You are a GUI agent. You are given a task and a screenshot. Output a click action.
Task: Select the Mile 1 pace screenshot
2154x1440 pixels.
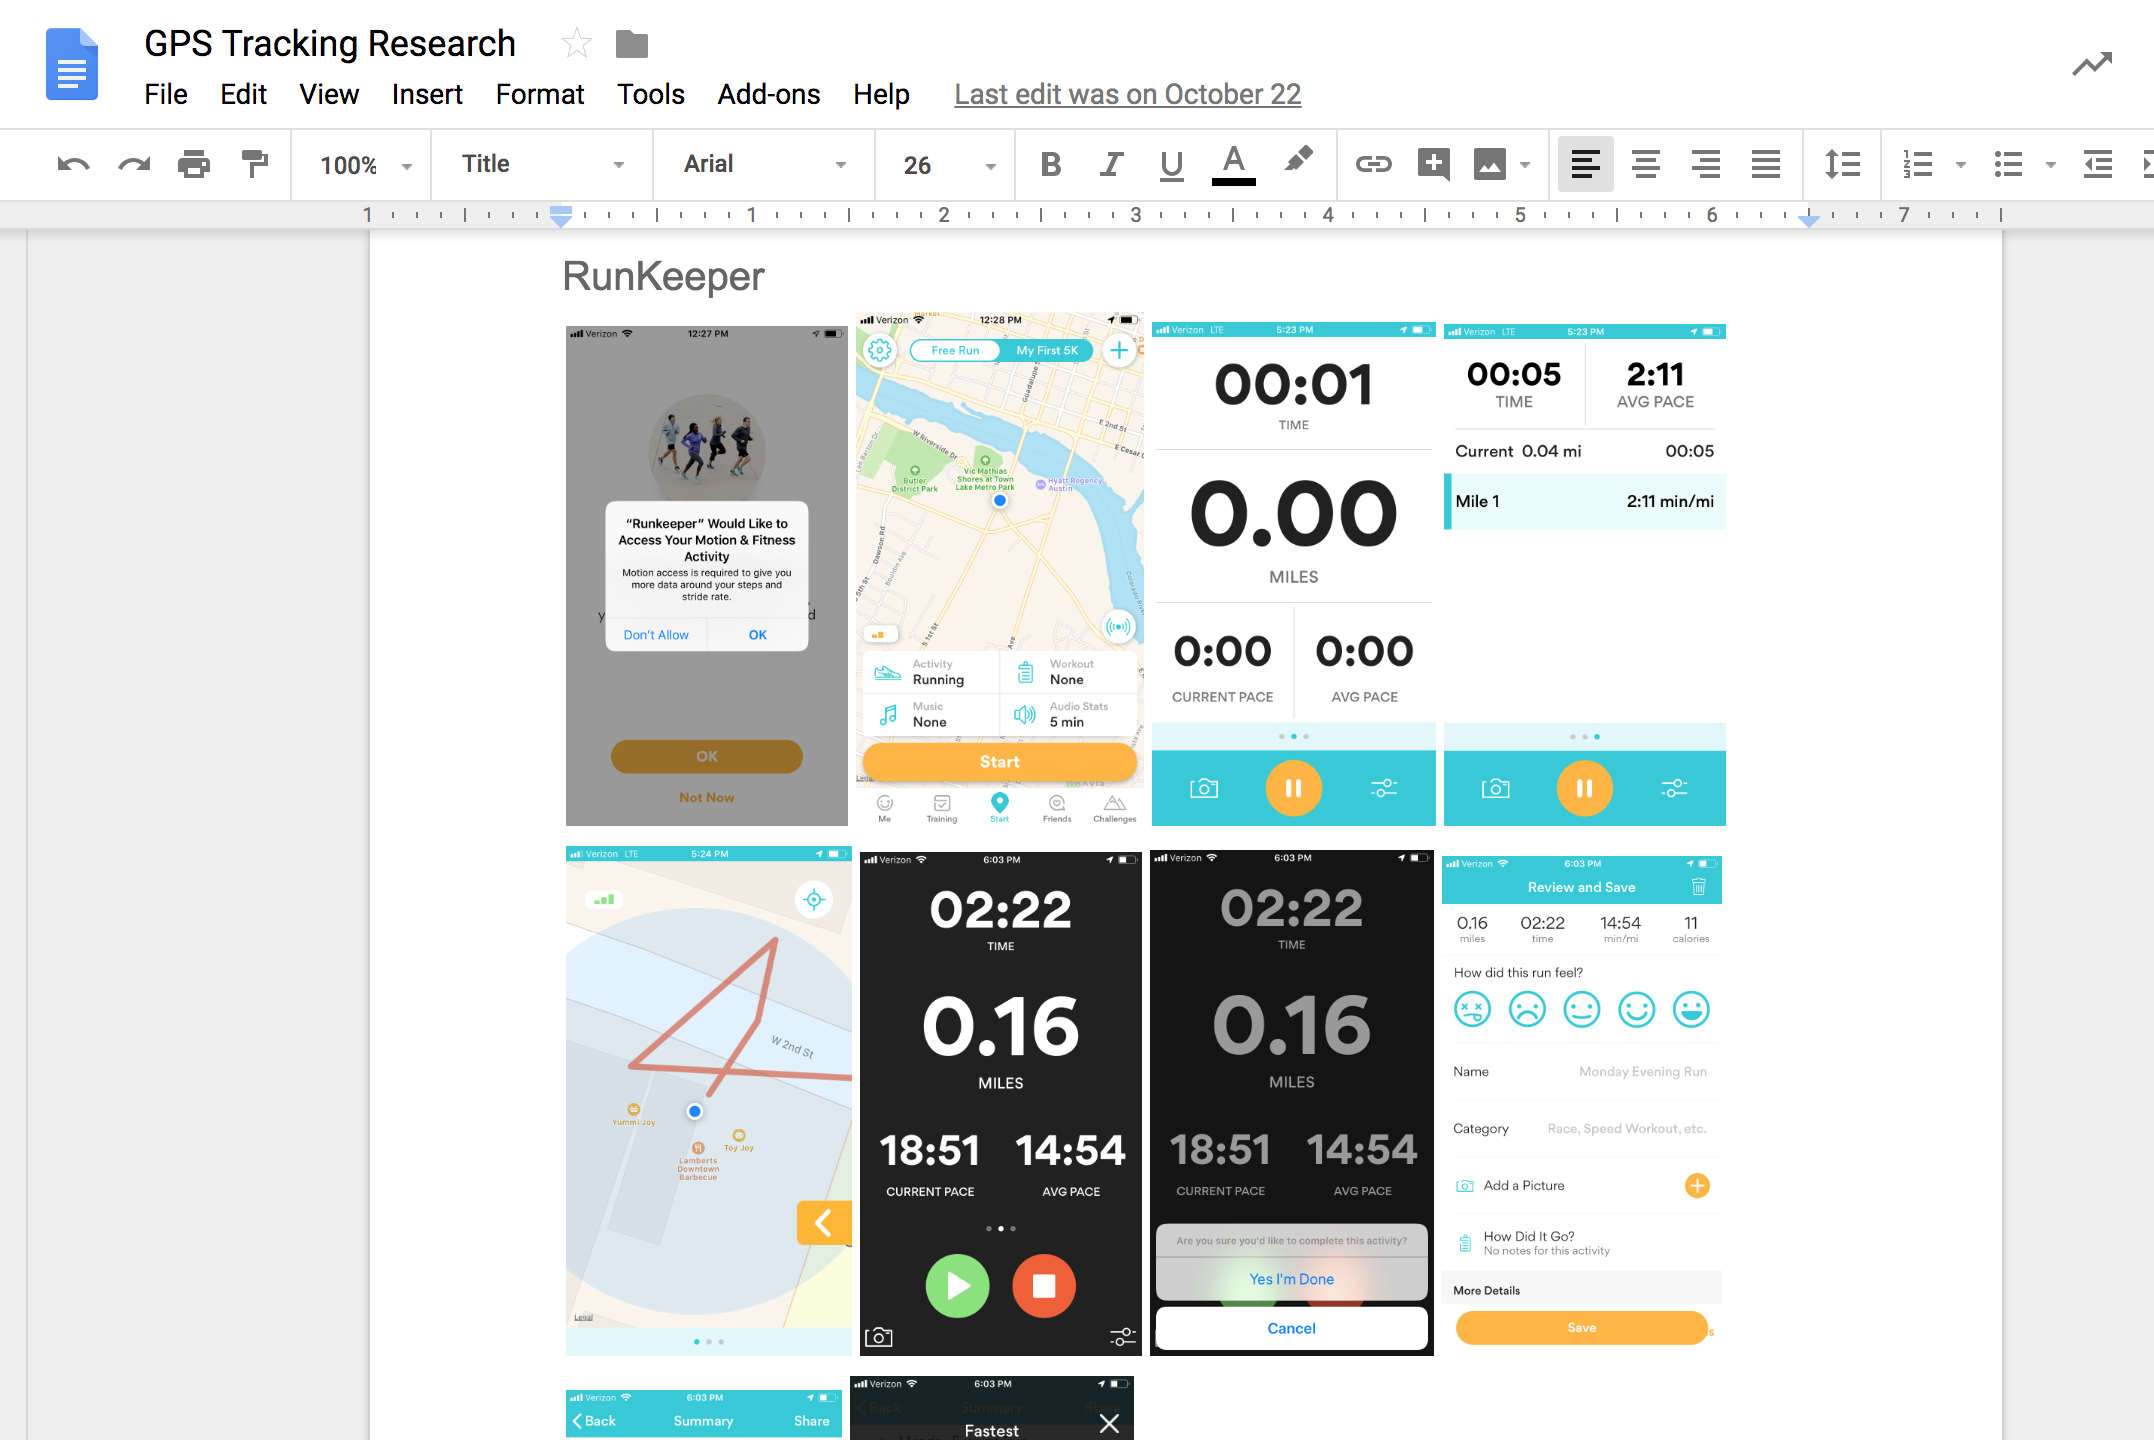tap(1585, 575)
